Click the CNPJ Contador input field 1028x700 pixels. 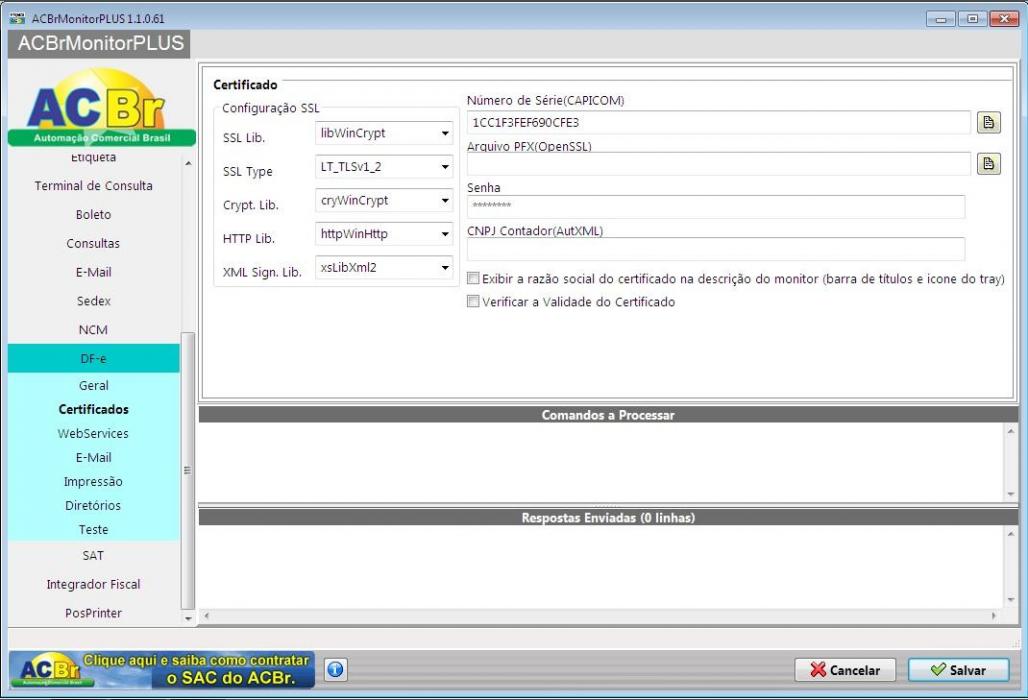(716, 249)
